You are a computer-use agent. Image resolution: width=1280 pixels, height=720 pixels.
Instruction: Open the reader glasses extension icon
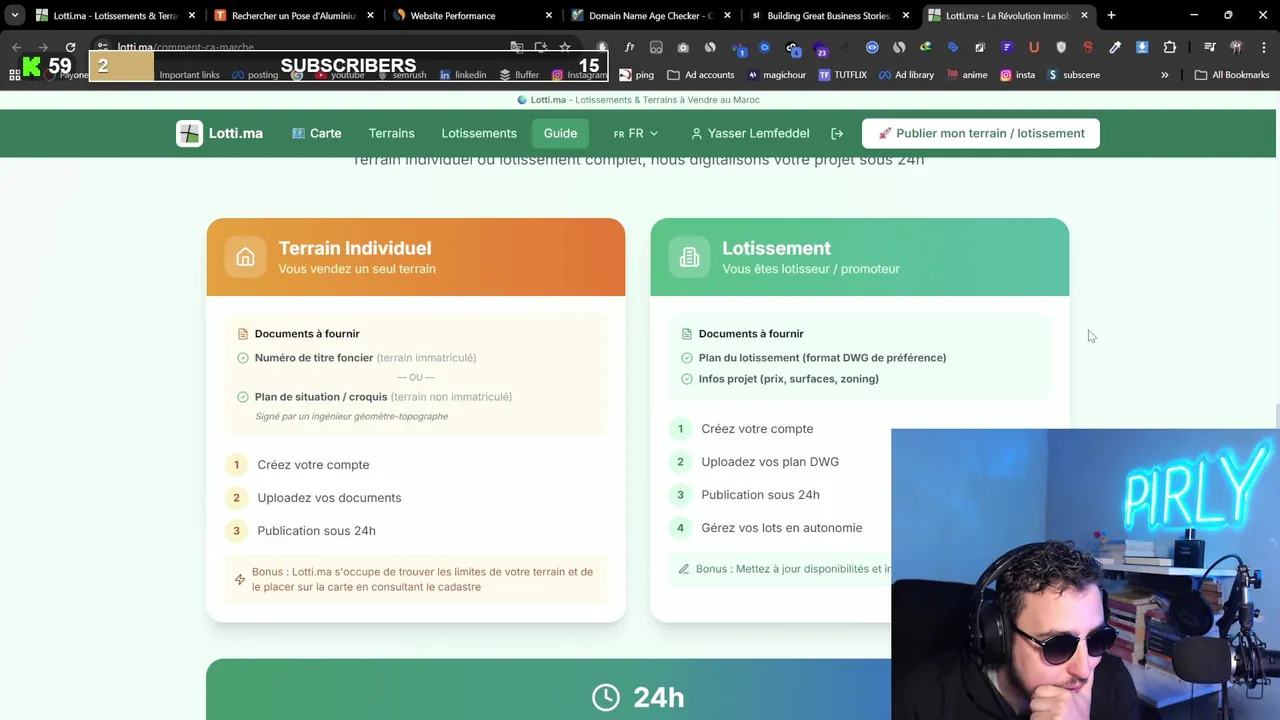click(656, 47)
